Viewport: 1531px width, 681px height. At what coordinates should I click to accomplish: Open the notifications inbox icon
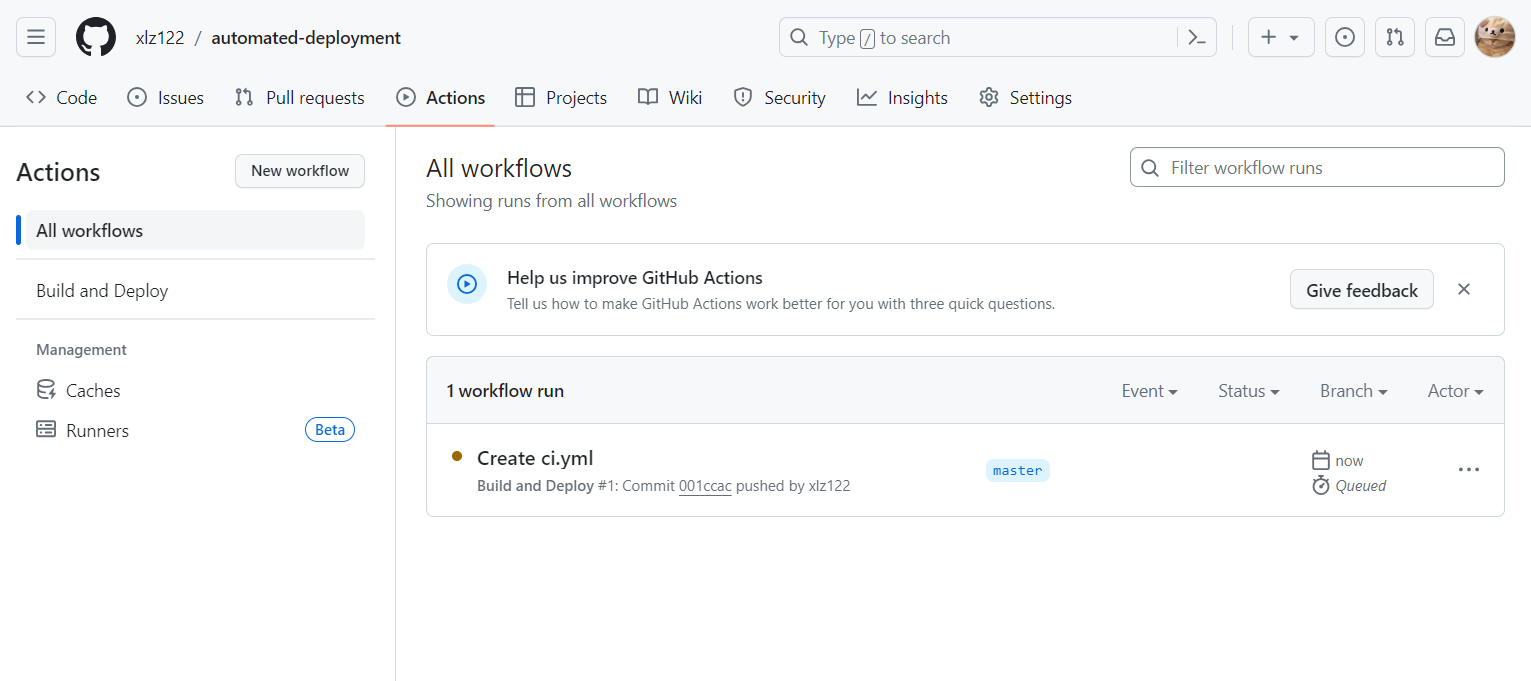click(1445, 37)
